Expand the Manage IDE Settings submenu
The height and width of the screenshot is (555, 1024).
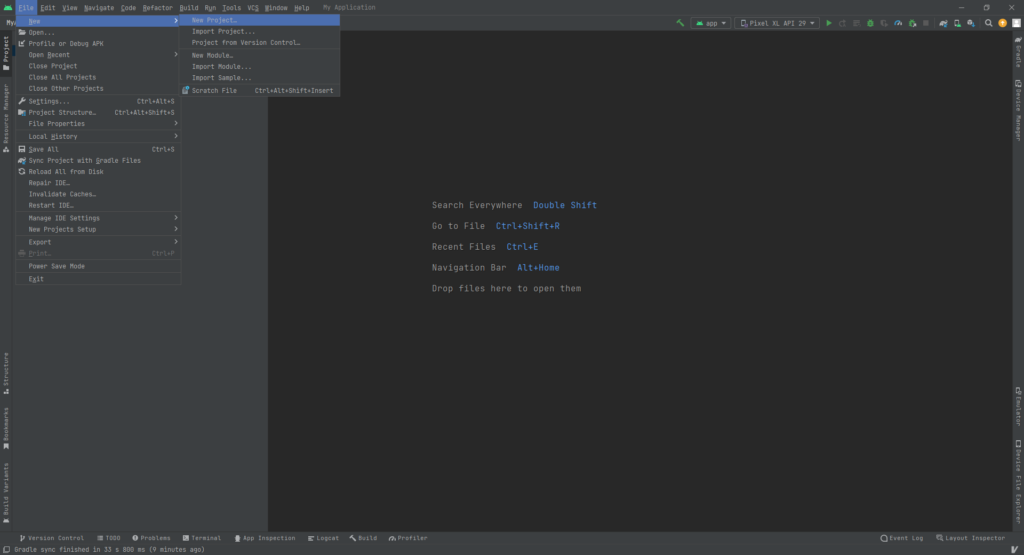(98, 218)
